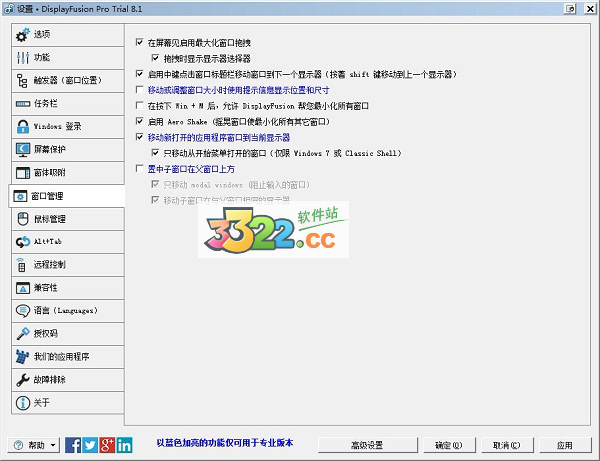Open the Facebook link icon
The height and width of the screenshot is (461, 600).
[x=73, y=445]
